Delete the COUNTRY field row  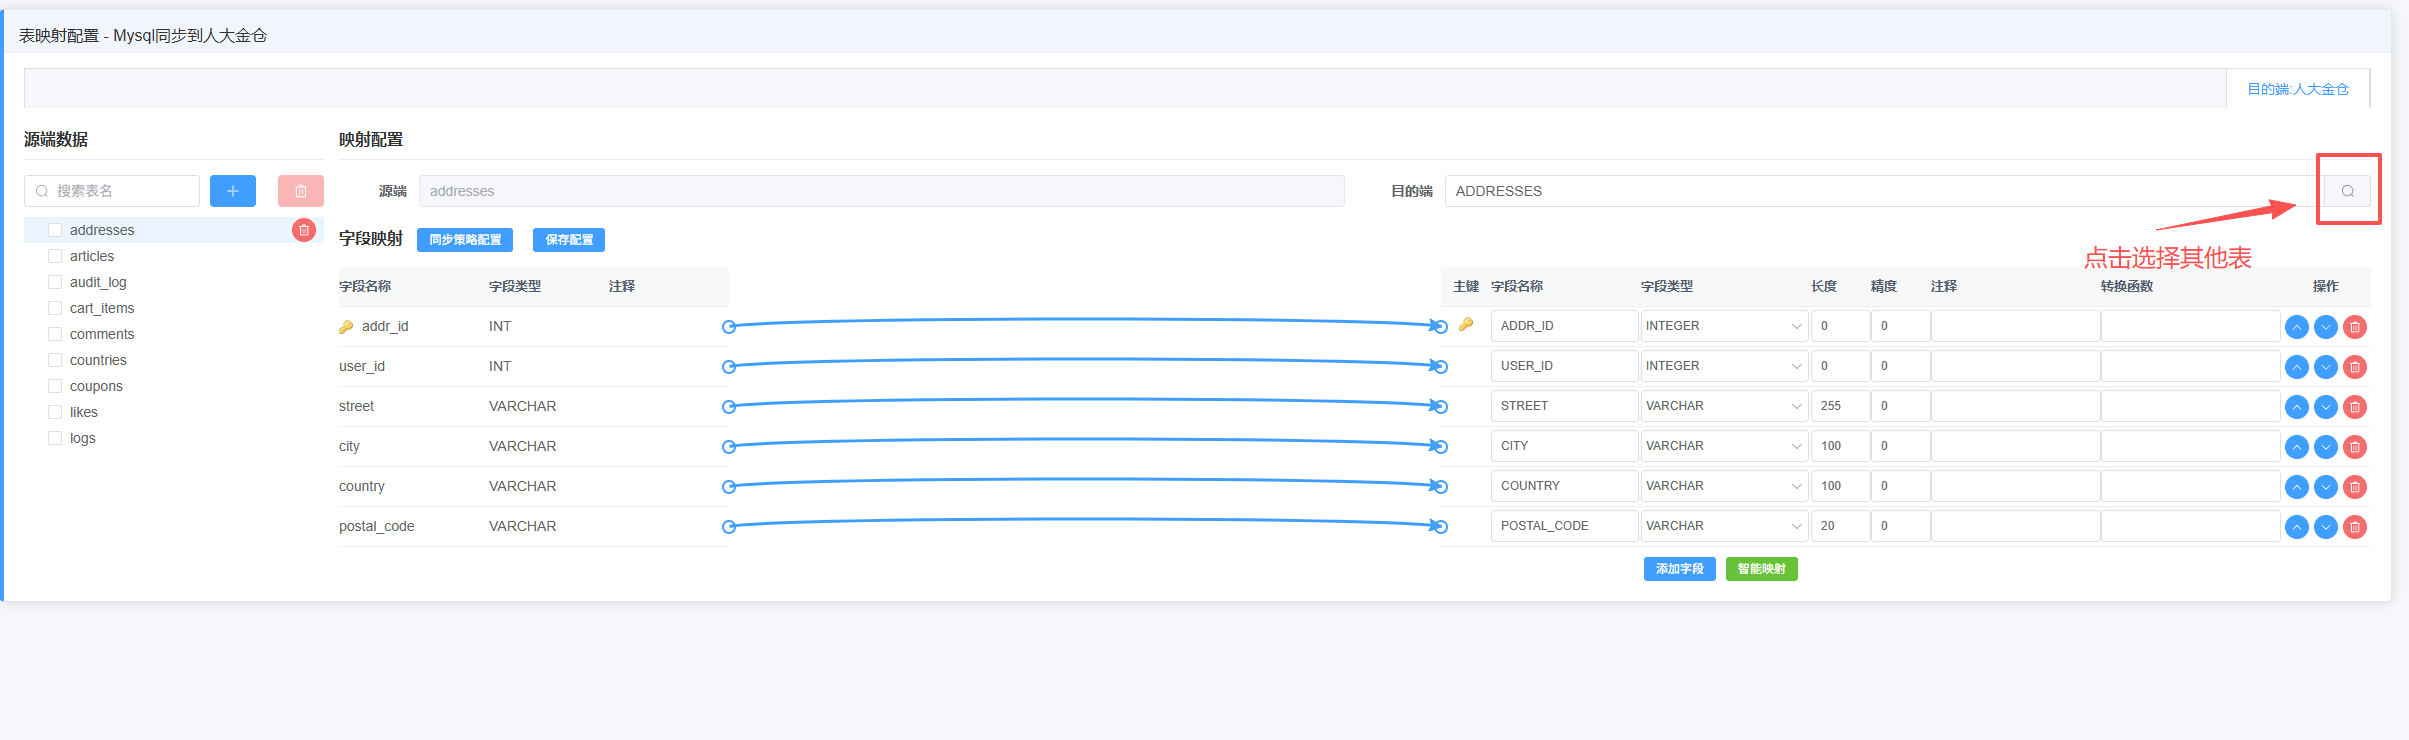tap(2355, 487)
